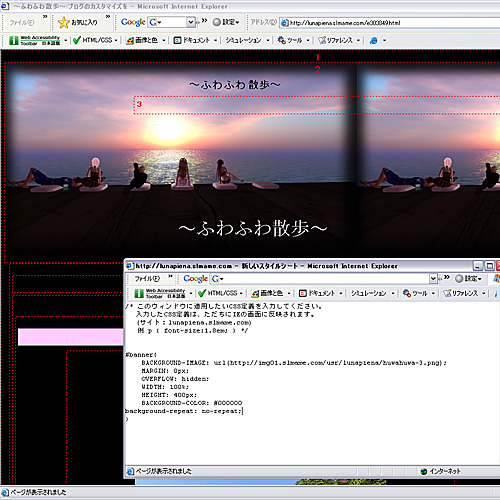The width and height of the screenshot is (500, 500).
Task: Click page icon in main window status bar
Action: tap(5, 492)
